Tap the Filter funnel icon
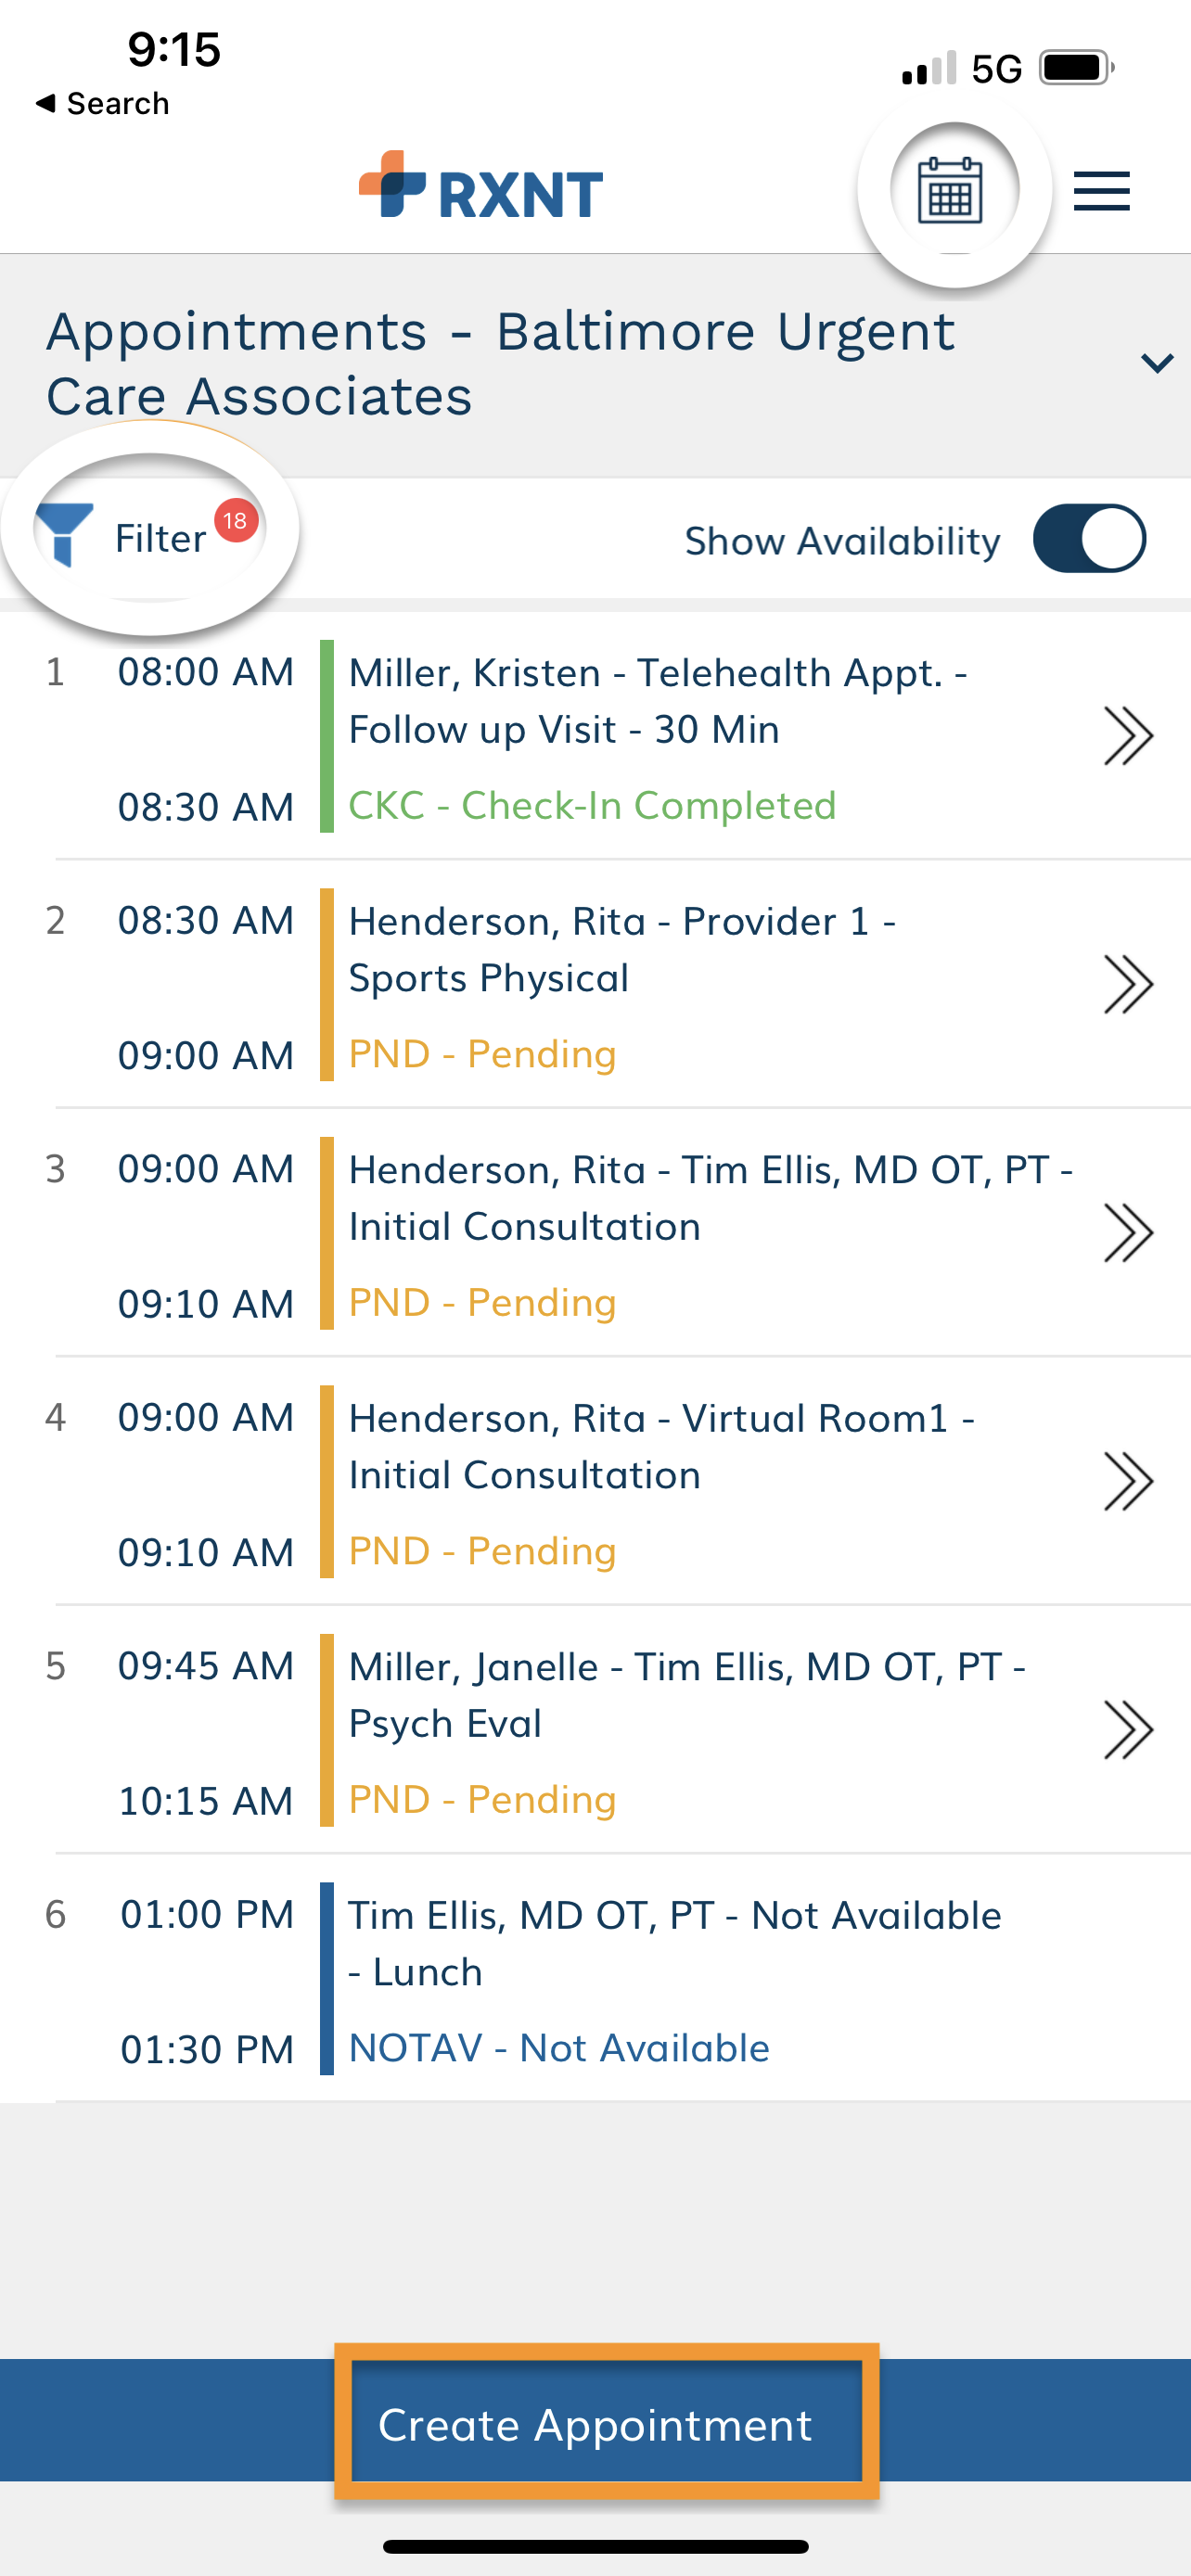The width and height of the screenshot is (1191, 2576). [x=64, y=536]
